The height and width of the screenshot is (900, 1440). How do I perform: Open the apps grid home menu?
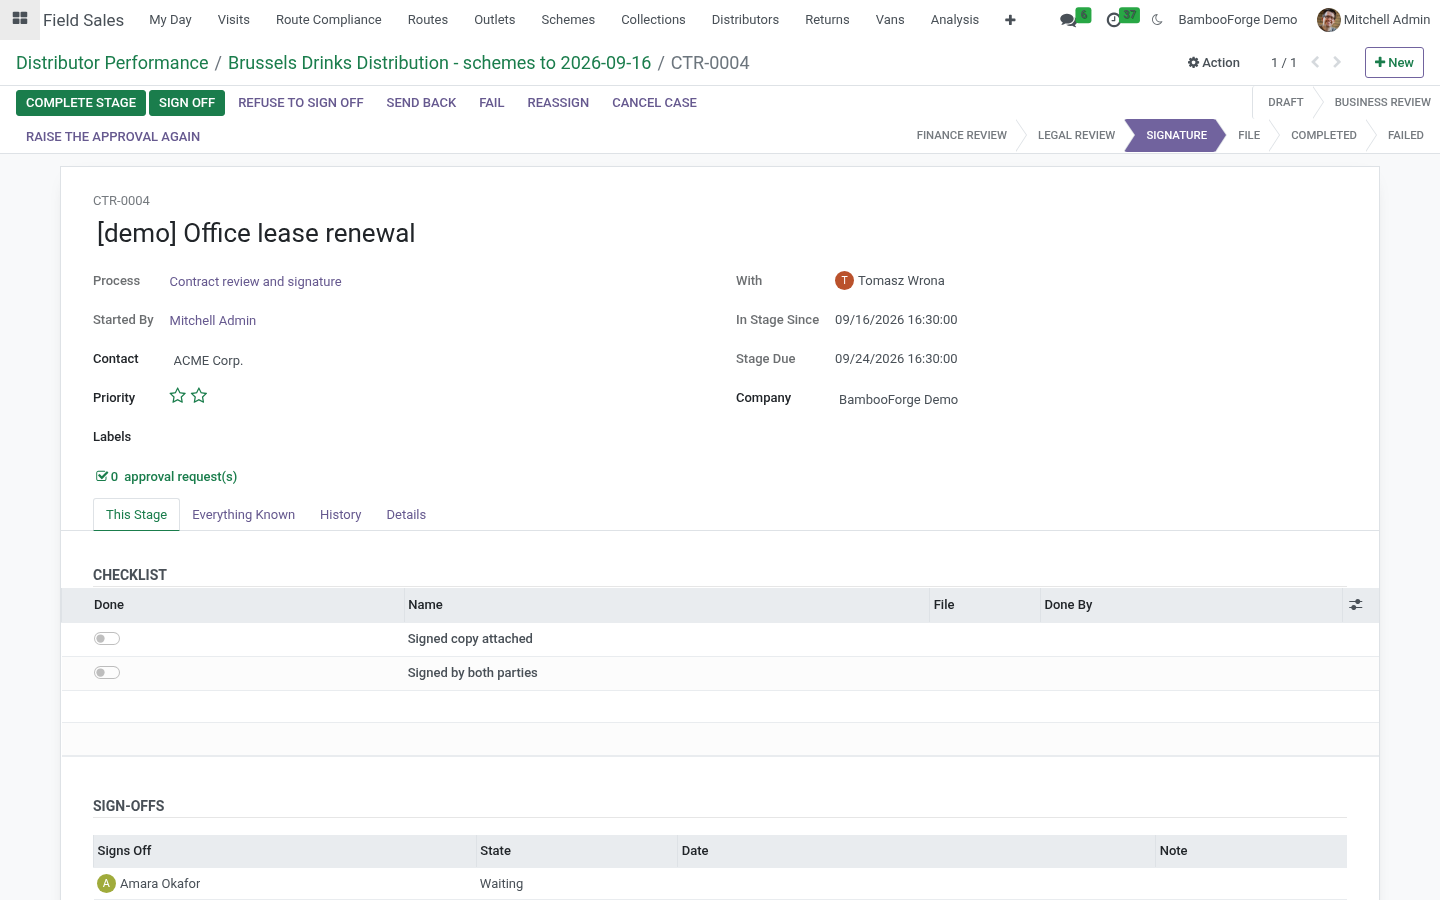point(20,19)
